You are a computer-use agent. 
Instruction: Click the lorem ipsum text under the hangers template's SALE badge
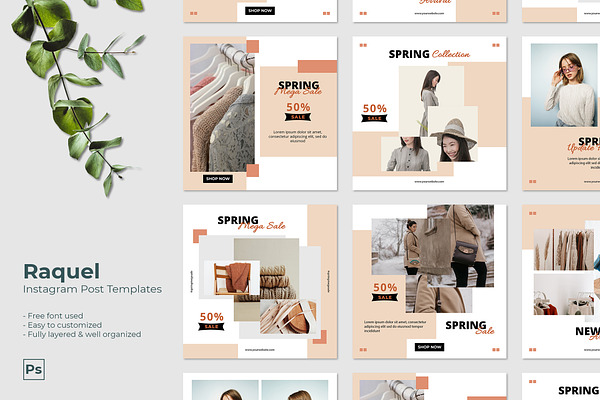pos(298,136)
